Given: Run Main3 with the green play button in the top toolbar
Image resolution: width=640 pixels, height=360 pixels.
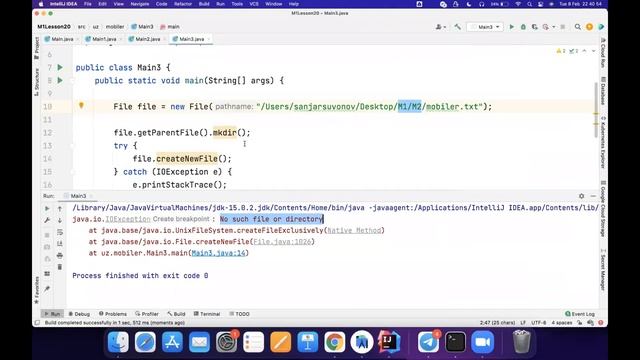Looking at the screenshot, I should tap(511, 27).
